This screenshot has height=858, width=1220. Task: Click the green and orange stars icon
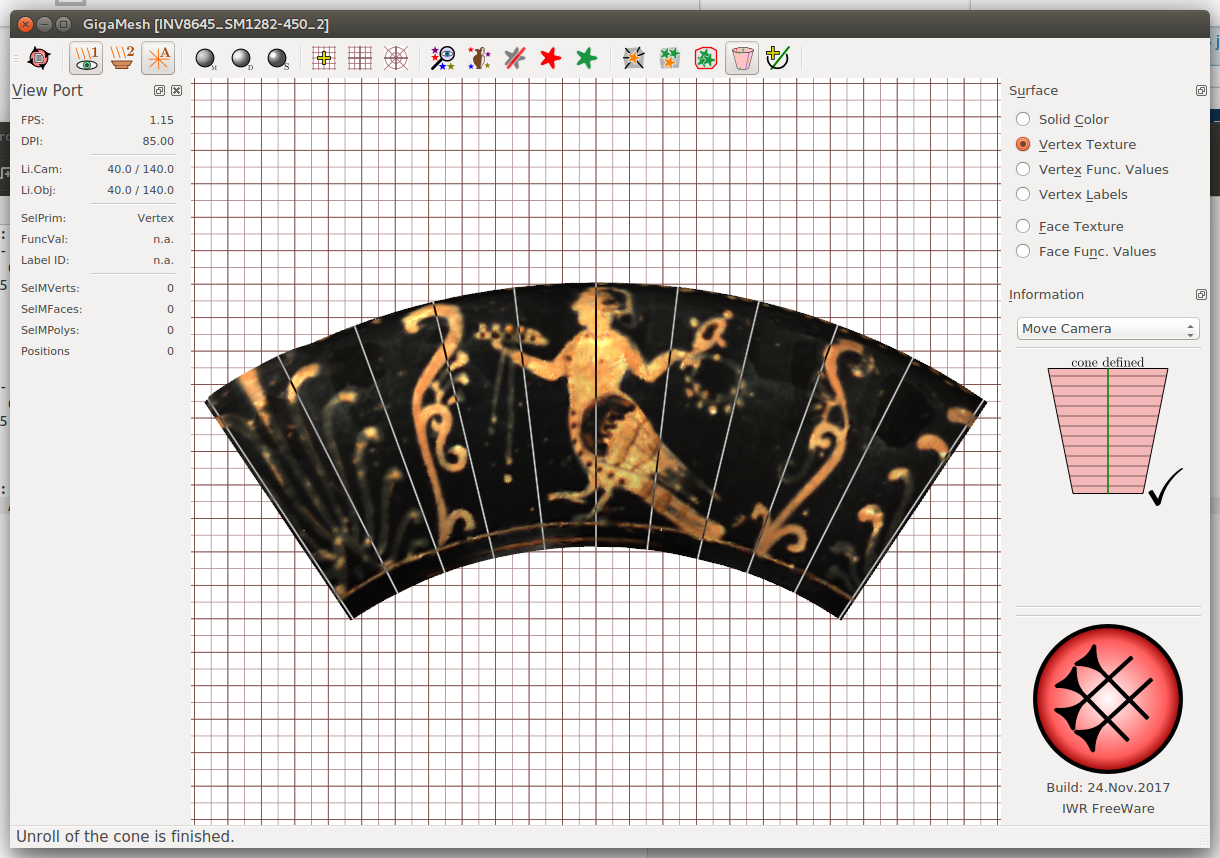point(669,59)
